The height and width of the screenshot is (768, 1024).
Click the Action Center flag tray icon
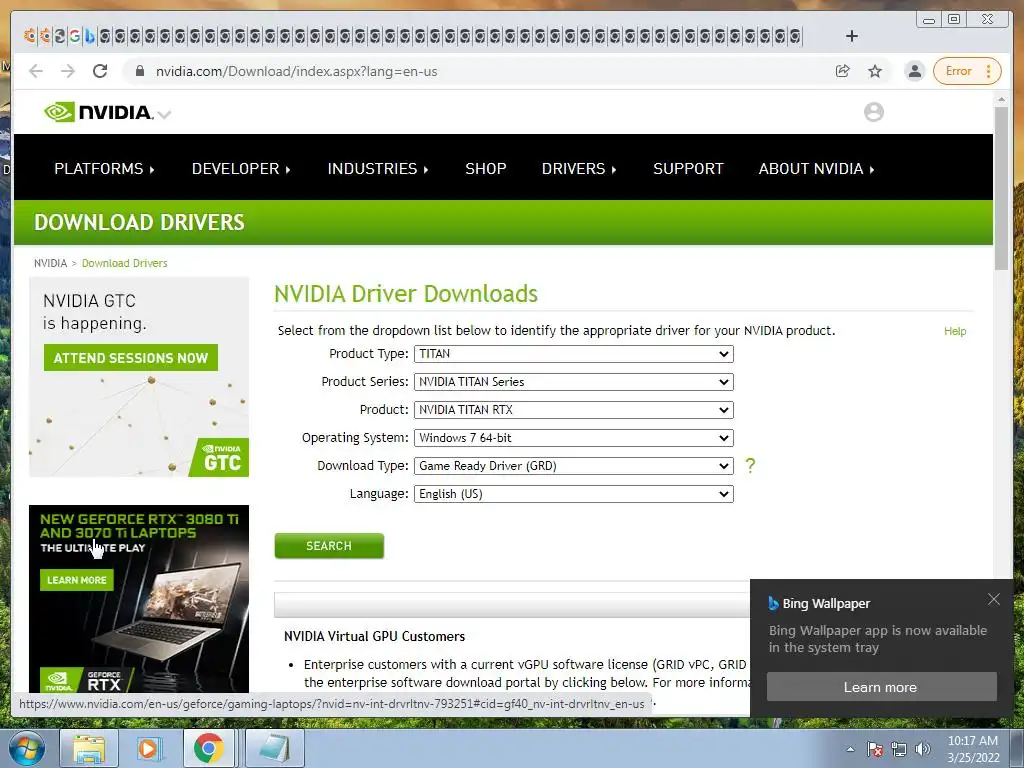pyautogui.click(x=875, y=749)
